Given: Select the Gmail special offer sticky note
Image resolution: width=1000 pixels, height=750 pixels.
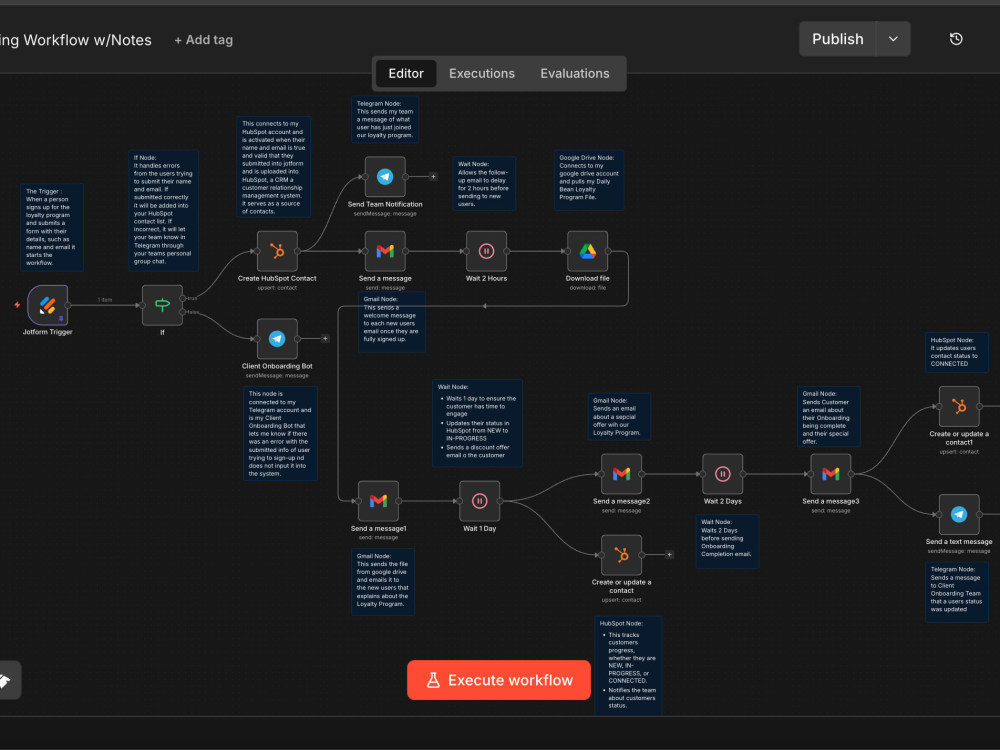Looking at the screenshot, I should [x=619, y=416].
